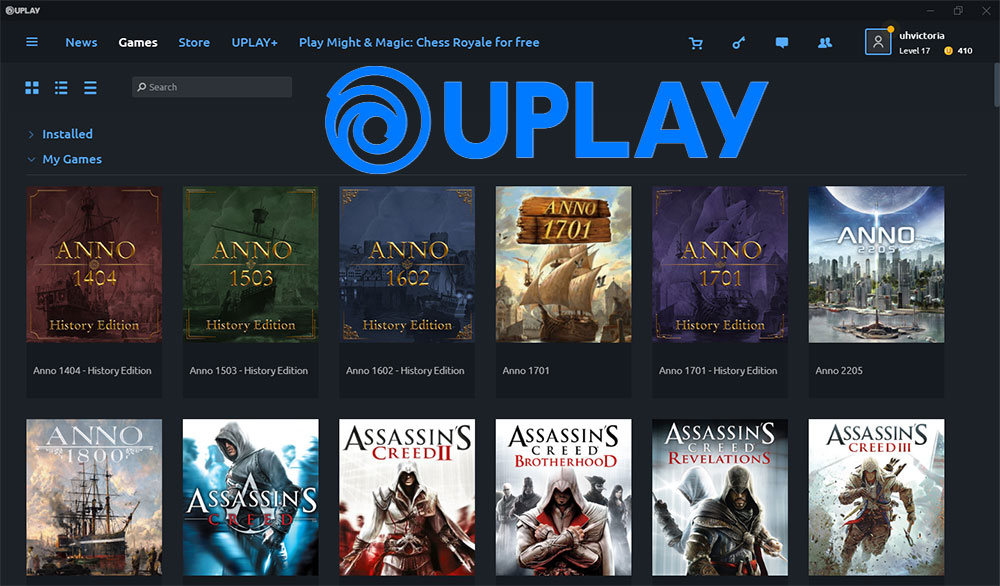Click the "Anno 1404 - History Edition" title text

(x=92, y=370)
